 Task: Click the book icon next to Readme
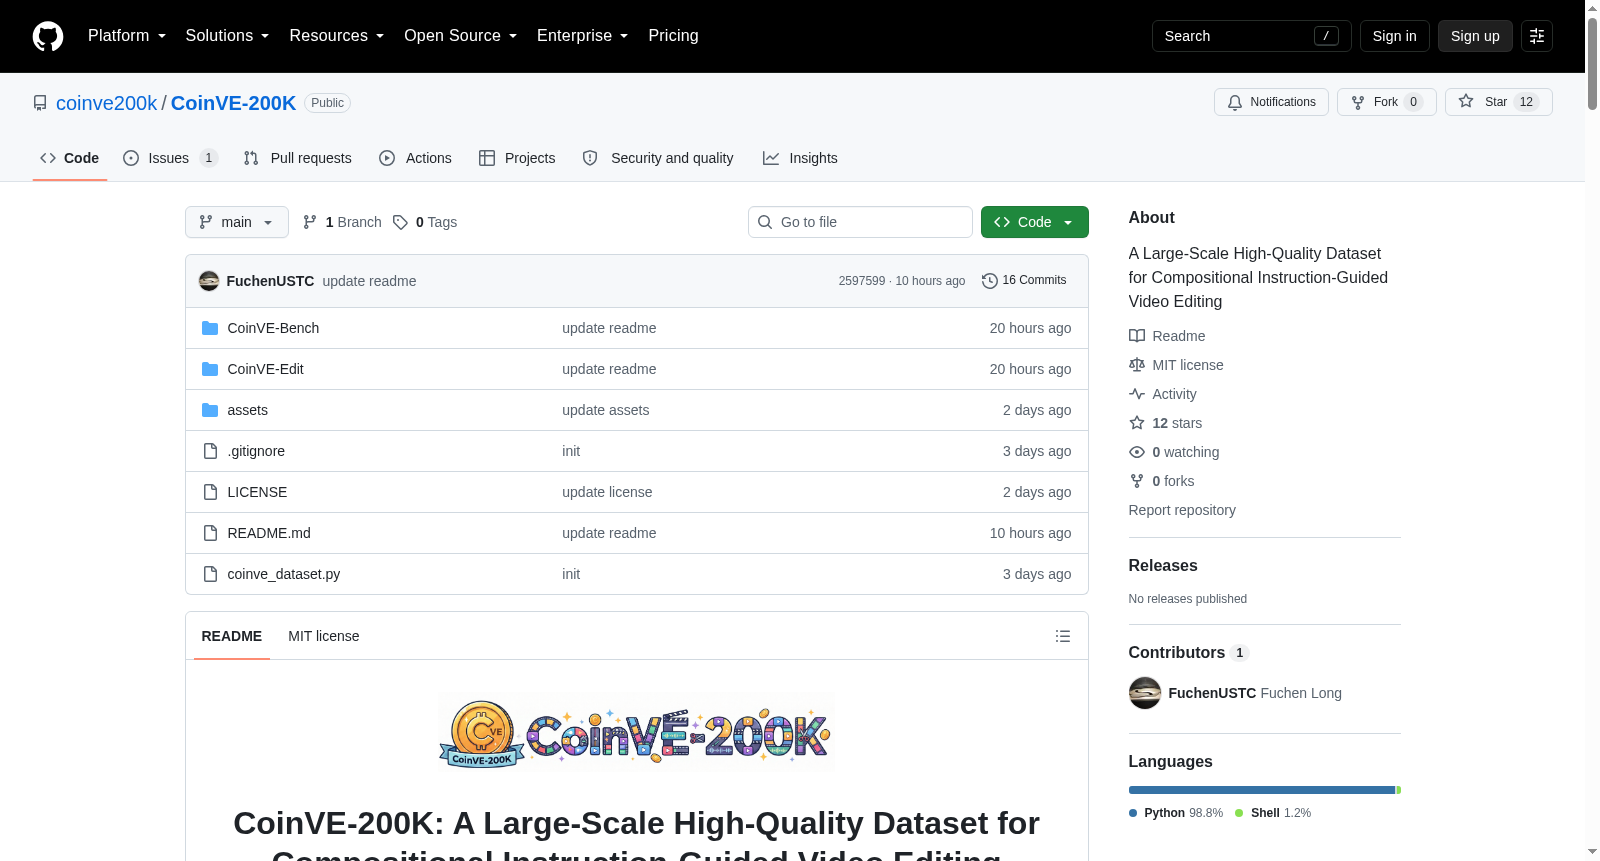[1137, 336]
